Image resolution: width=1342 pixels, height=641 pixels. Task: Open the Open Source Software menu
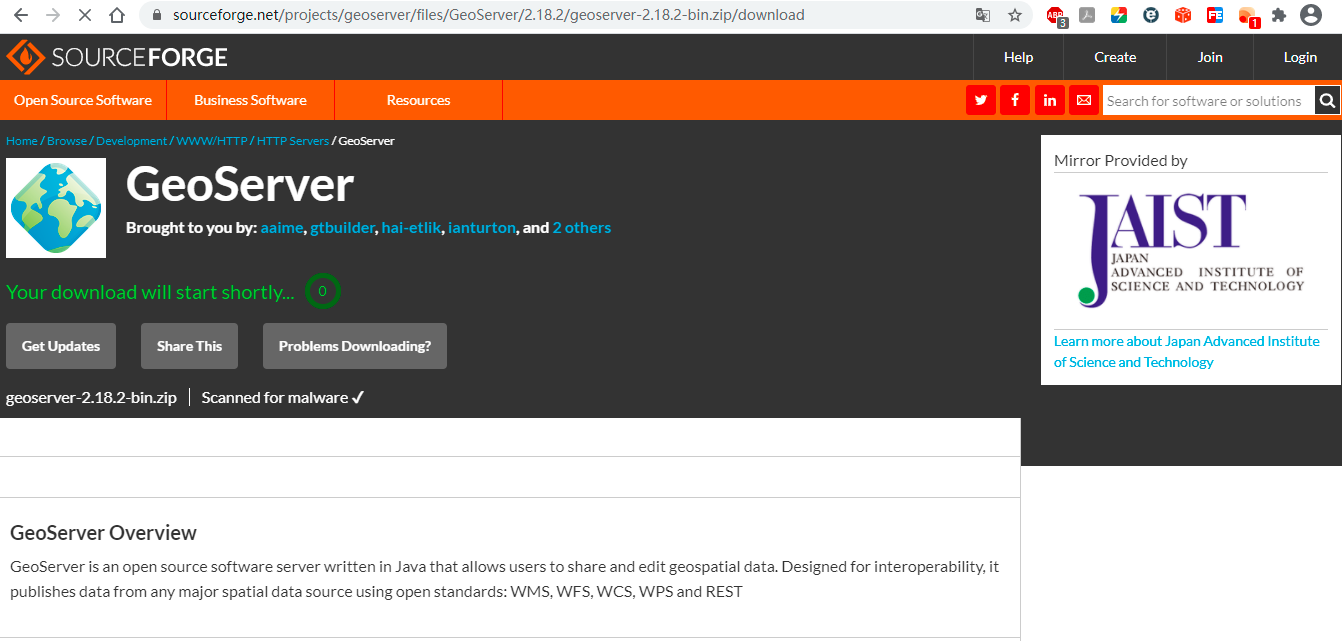(x=83, y=100)
